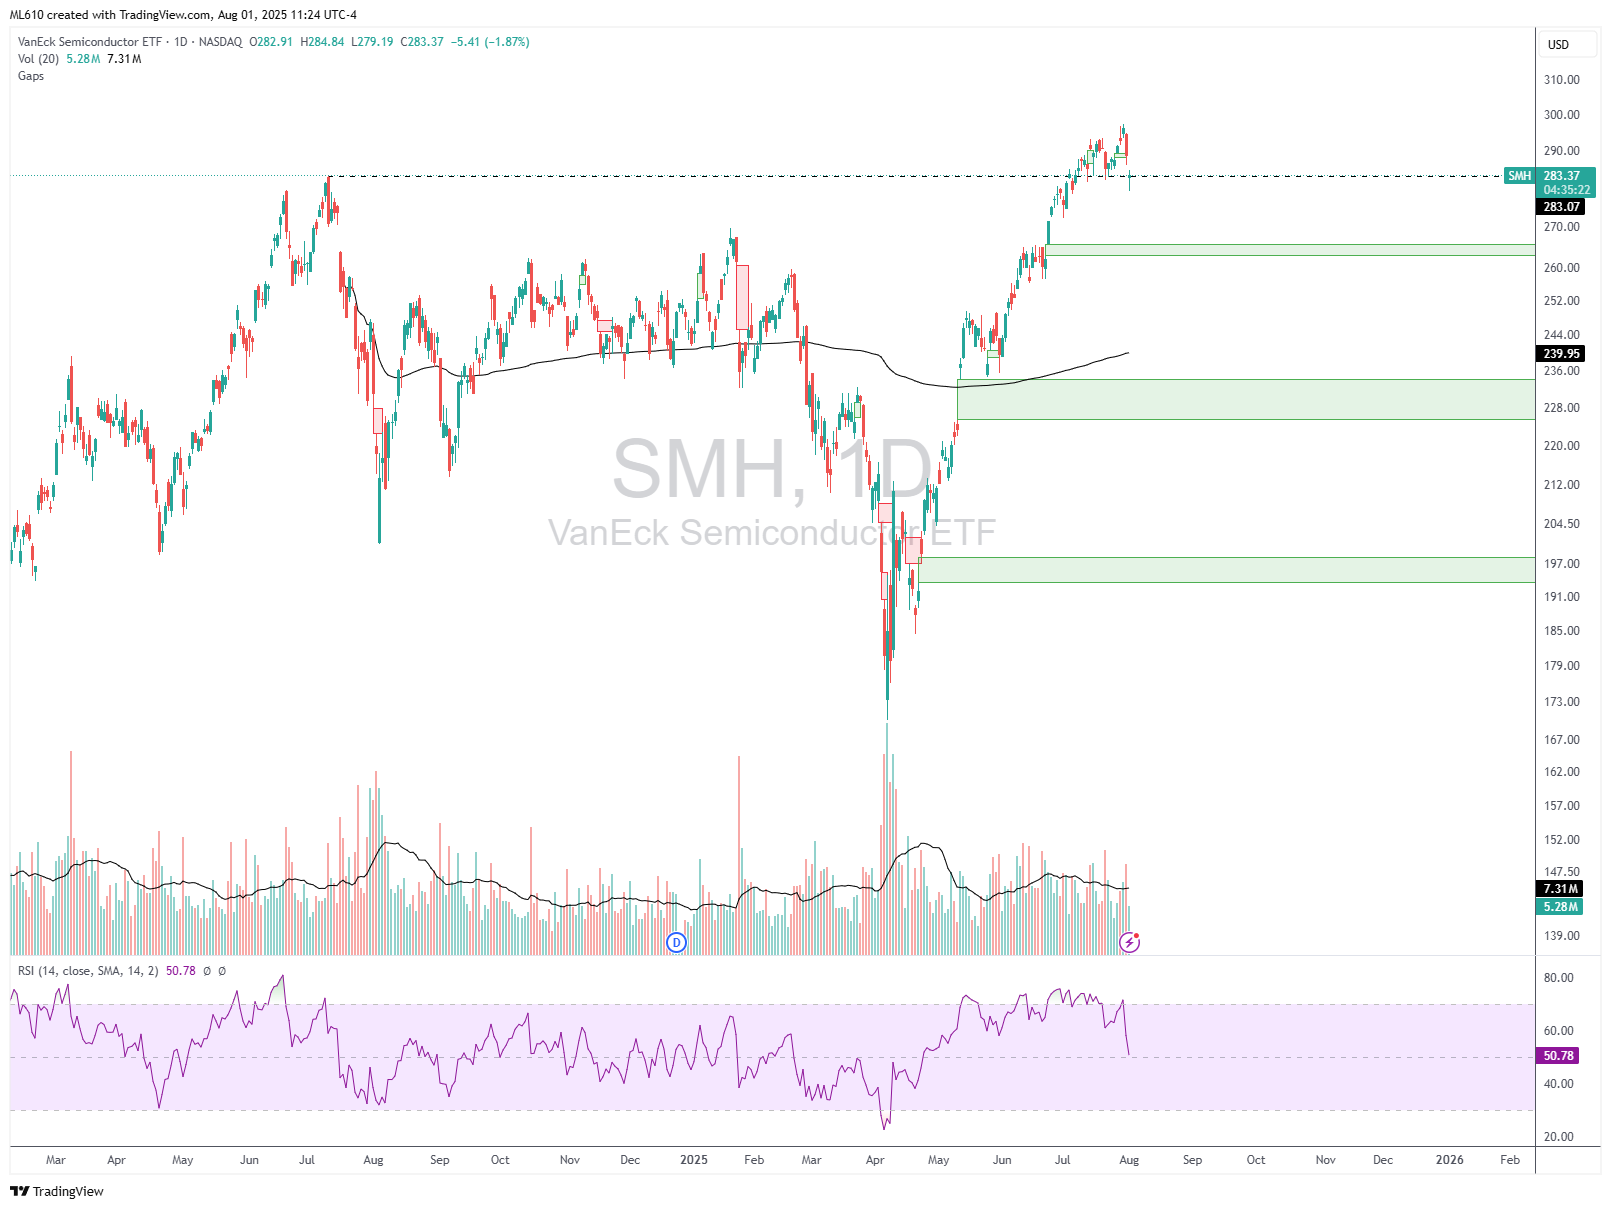
Task: Click the 20.00 RSI scale tick
Action: tap(1558, 1137)
